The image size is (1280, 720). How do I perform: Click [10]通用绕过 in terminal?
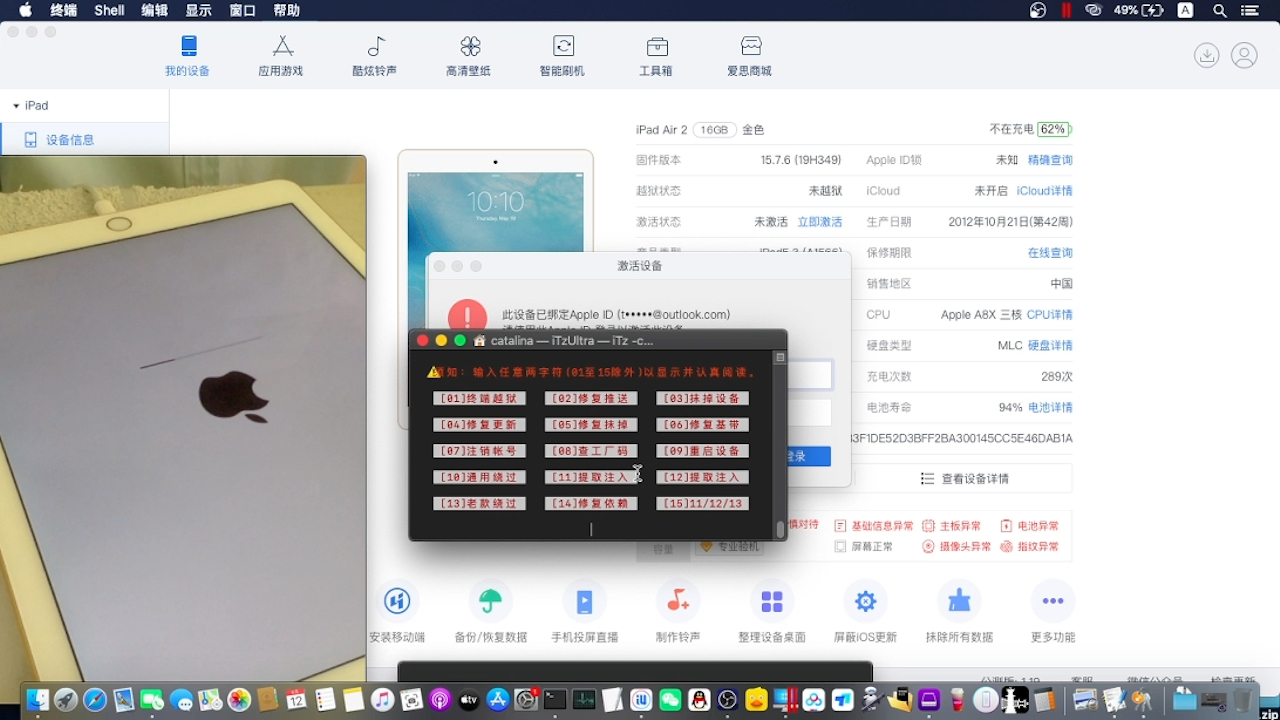[x=480, y=477]
